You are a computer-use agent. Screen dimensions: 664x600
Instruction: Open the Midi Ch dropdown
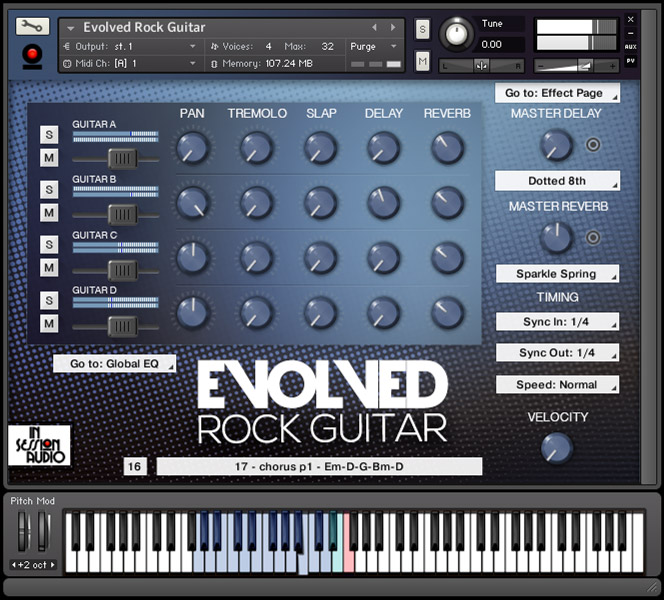pyautogui.click(x=129, y=64)
